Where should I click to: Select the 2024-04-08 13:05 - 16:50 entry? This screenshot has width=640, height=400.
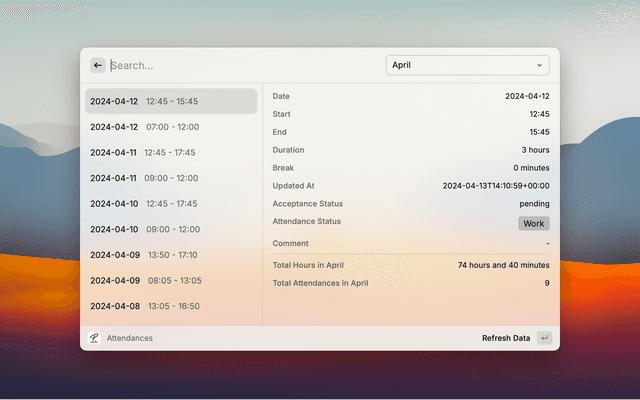tap(170, 306)
